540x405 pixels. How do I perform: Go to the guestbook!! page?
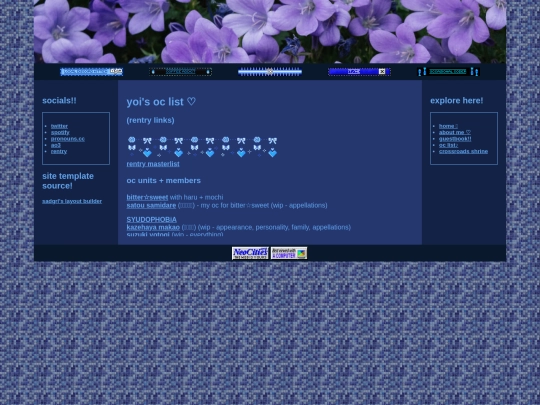455,139
